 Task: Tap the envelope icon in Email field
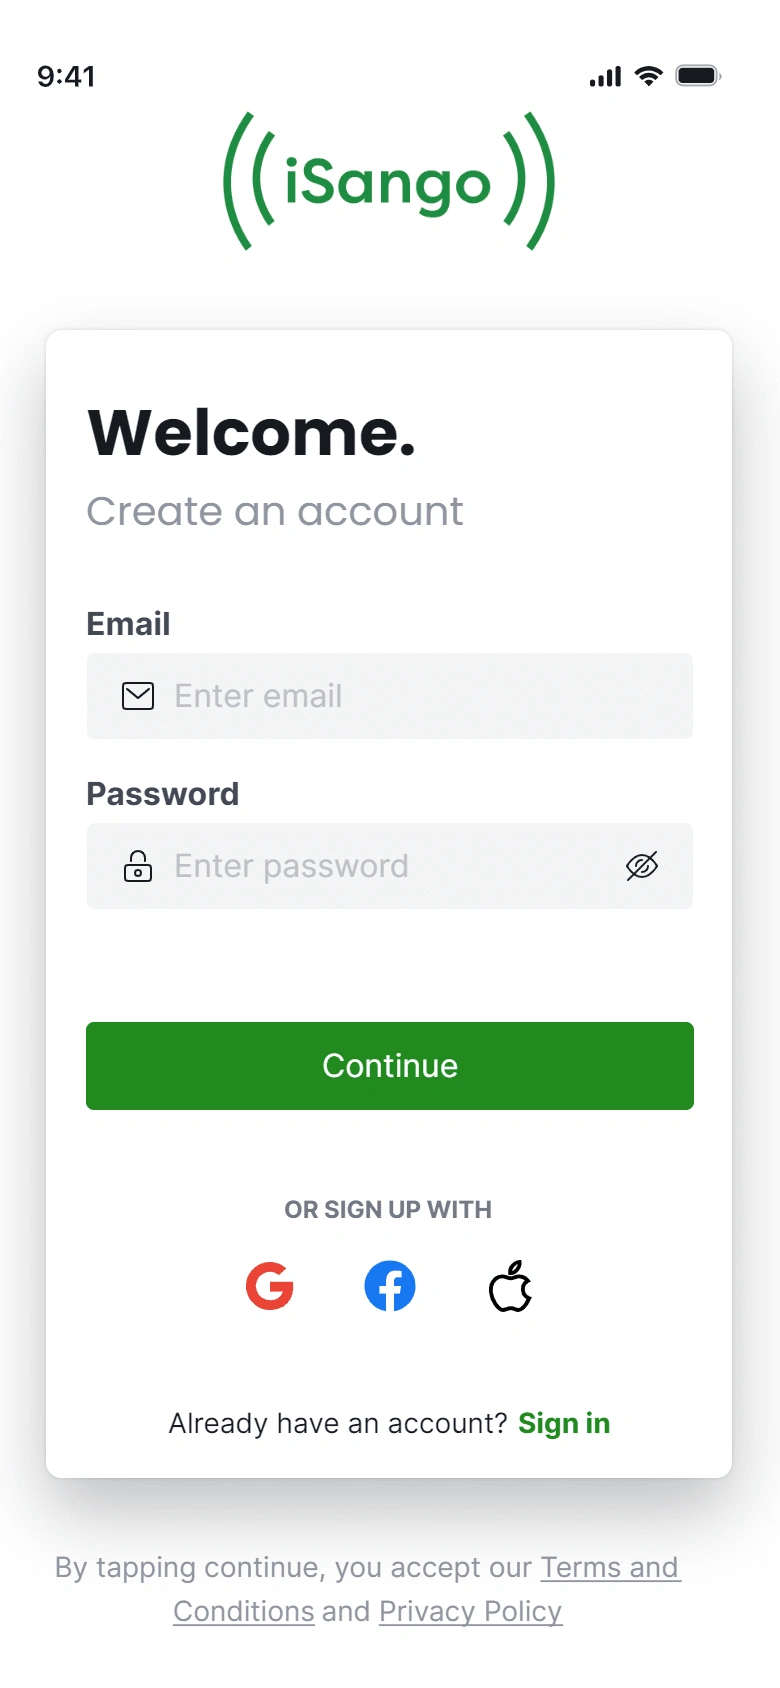pyautogui.click(x=138, y=696)
